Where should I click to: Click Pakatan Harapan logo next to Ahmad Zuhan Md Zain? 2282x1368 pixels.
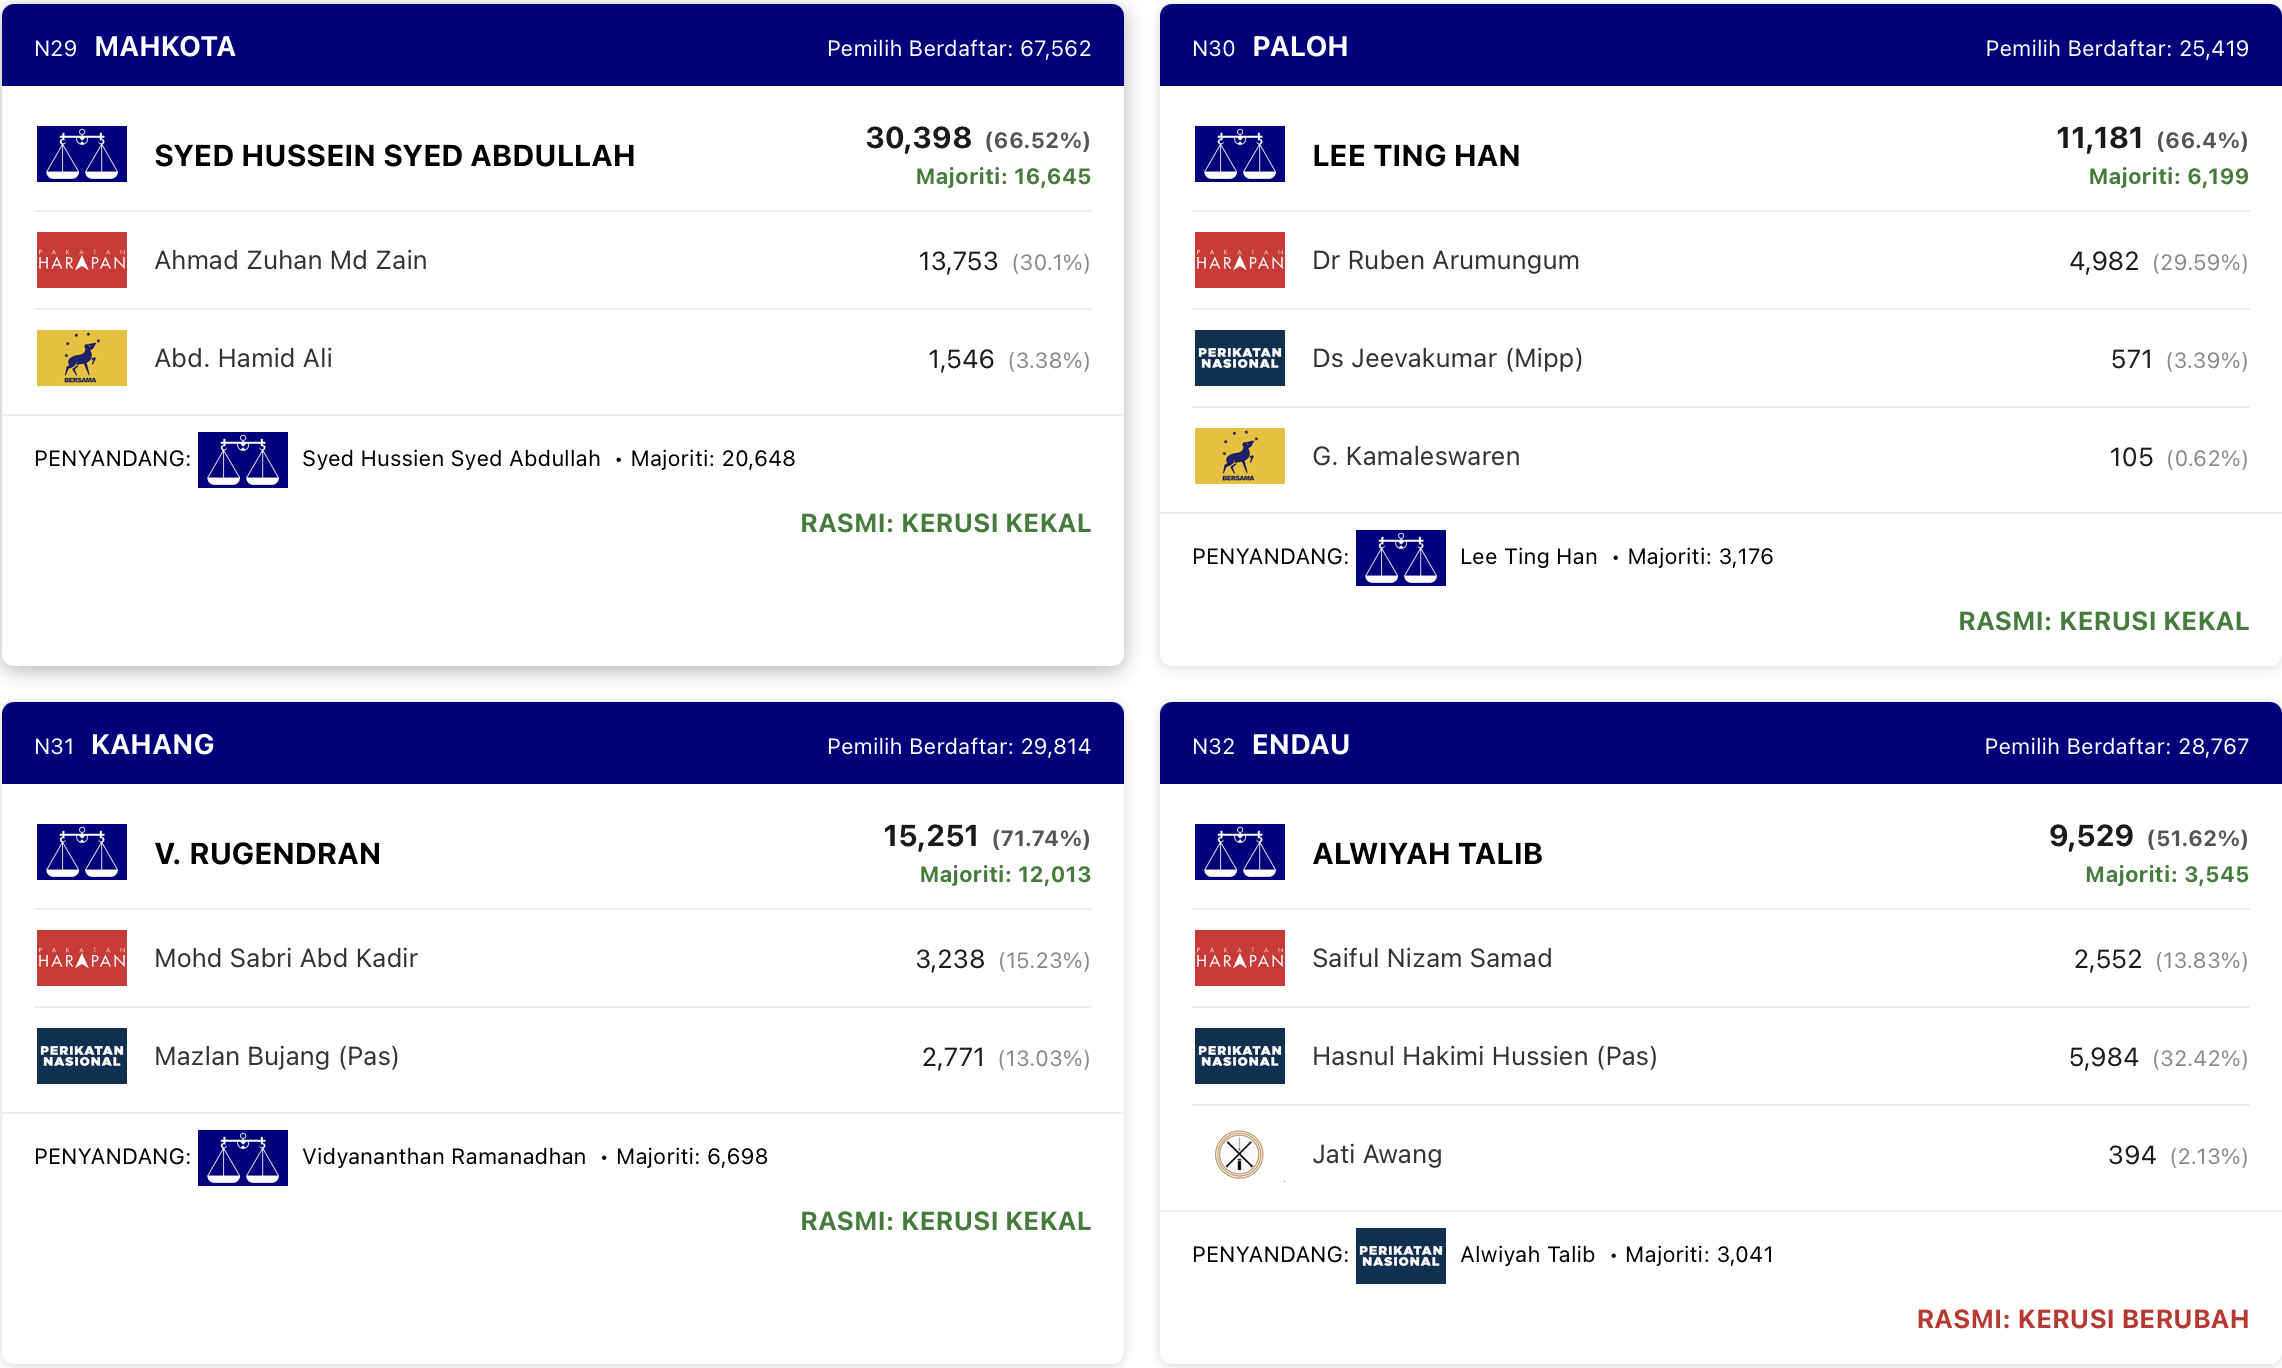82,260
